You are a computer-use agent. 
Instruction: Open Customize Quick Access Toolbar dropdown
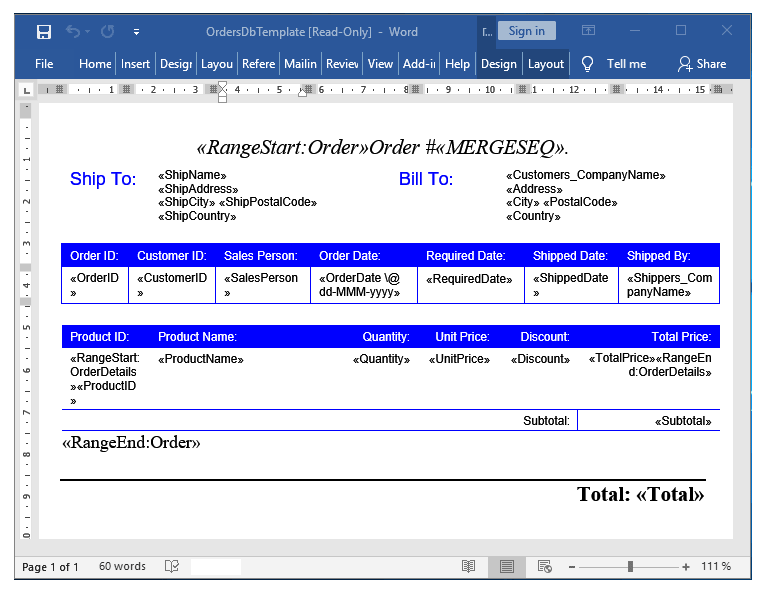(x=136, y=33)
